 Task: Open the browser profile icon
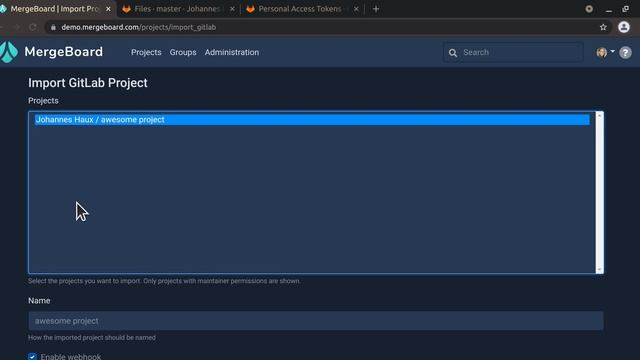pos(624,27)
